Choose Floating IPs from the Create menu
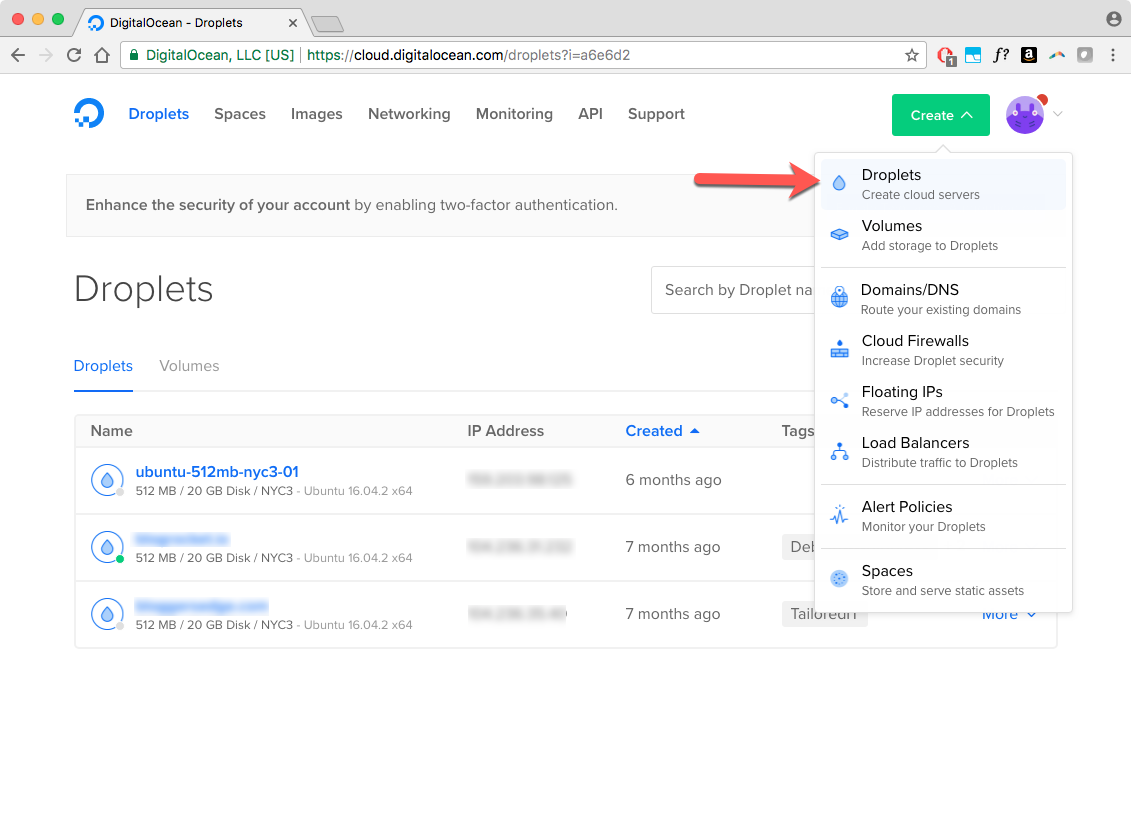The image size is (1131, 832). (943, 401)
